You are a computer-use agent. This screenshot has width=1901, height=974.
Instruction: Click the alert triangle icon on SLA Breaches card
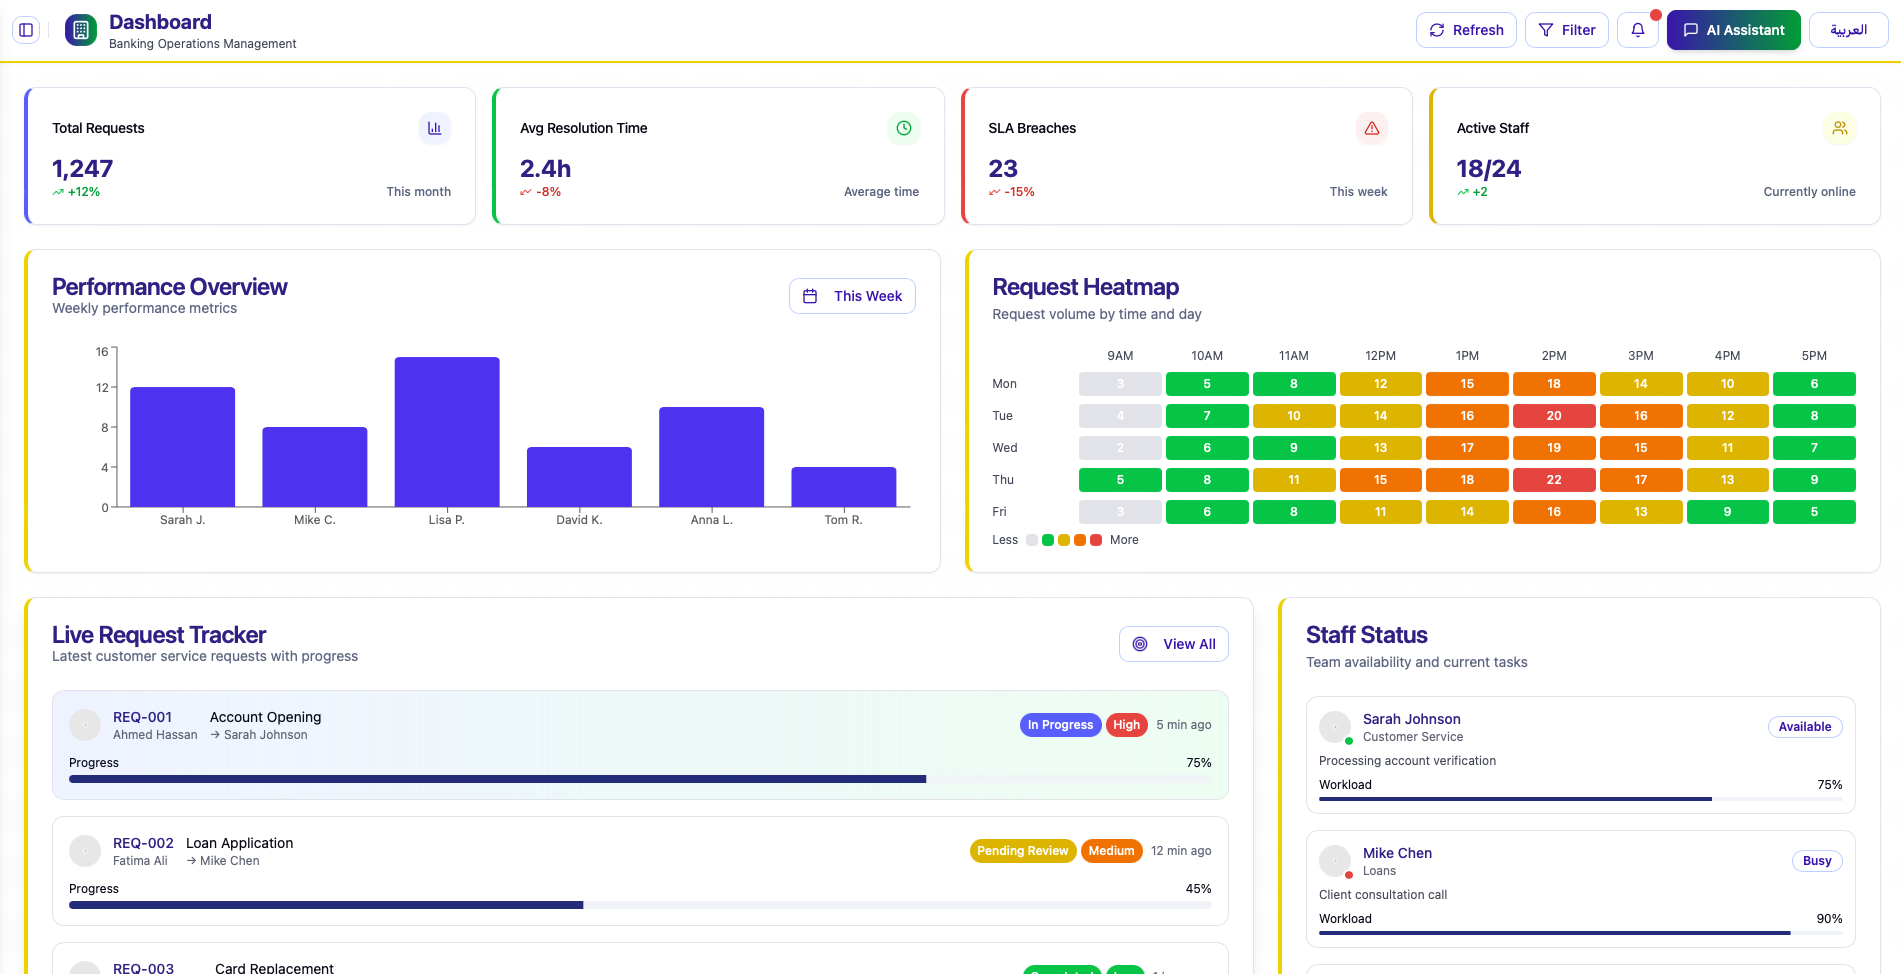(1371, 128)
